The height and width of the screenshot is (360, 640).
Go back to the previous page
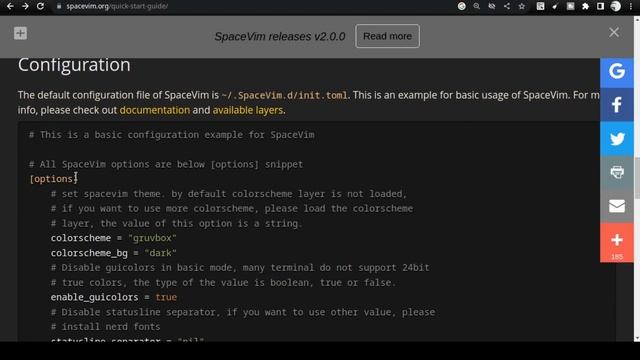[10, 6]
